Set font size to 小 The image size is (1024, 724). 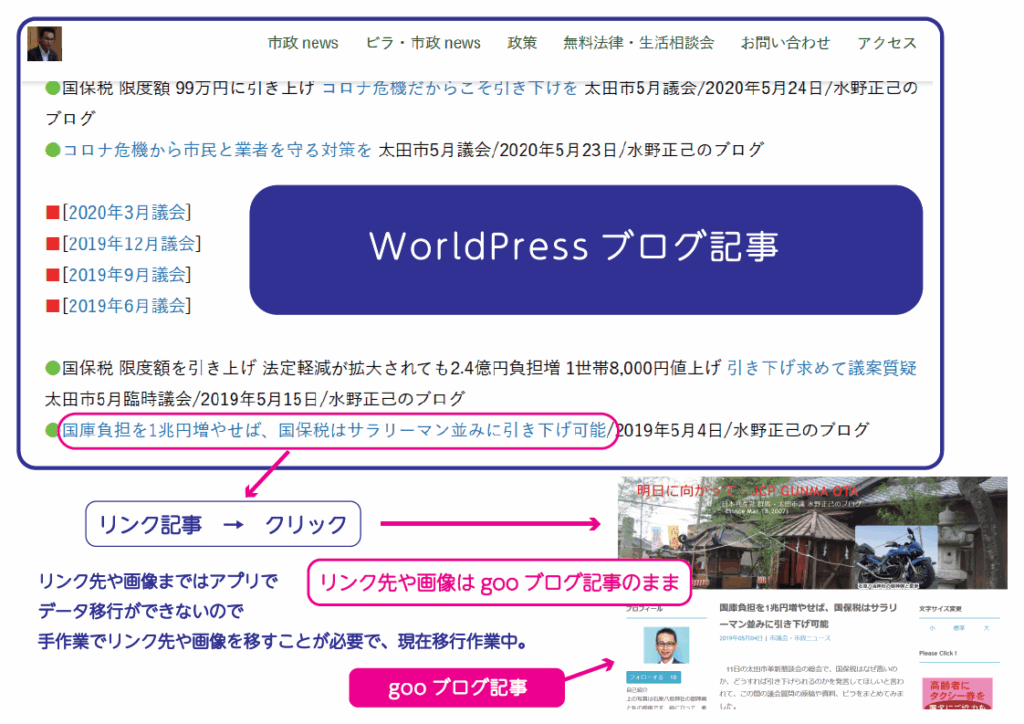tap(933, 628)
